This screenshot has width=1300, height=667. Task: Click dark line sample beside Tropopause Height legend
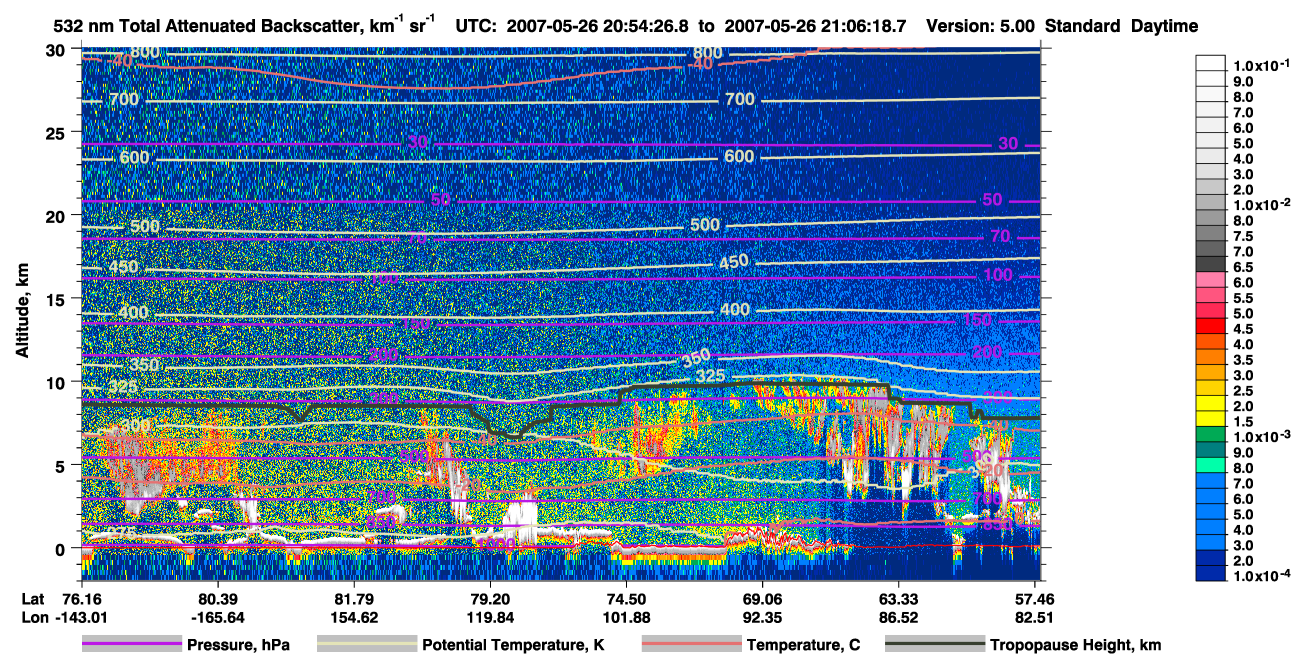pyautogui.click(x=934, y=645)
